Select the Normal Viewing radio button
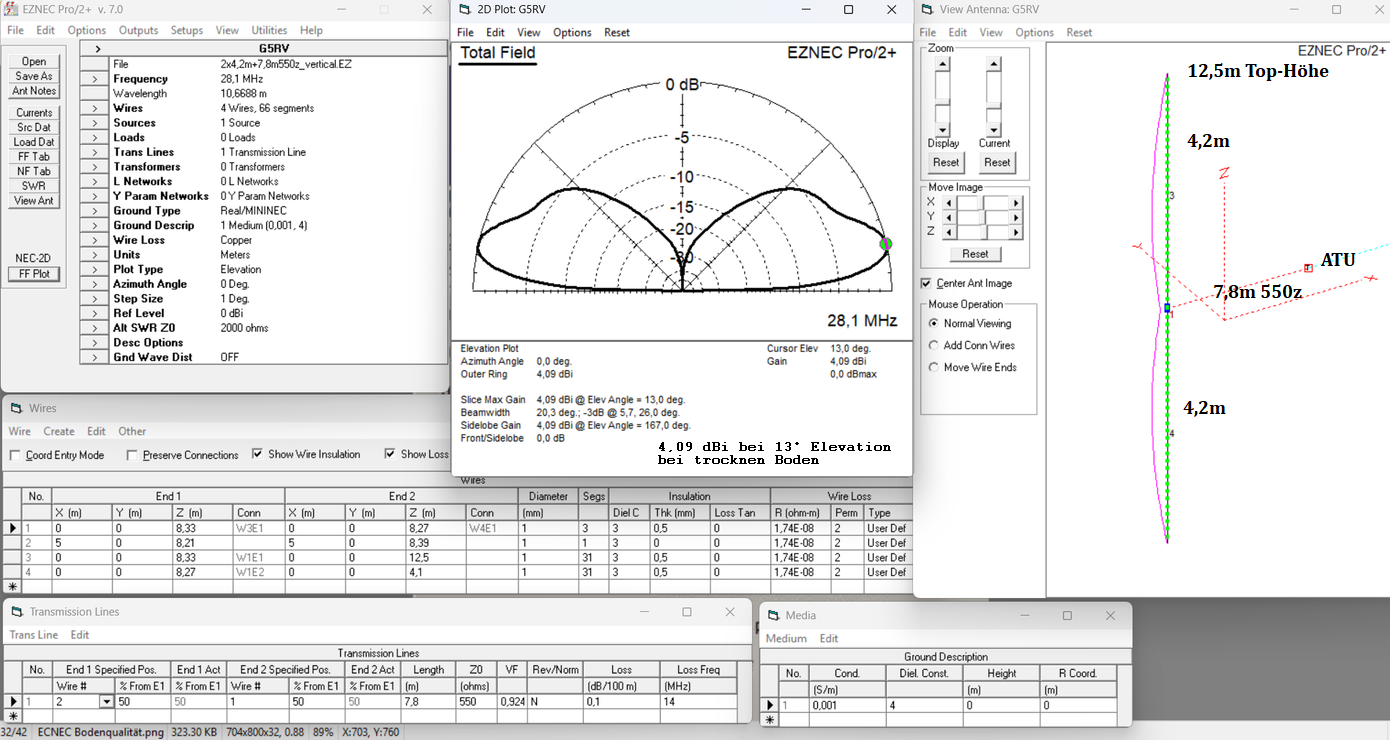Screen dimensions: 1390x740 [x=934, y=324]
